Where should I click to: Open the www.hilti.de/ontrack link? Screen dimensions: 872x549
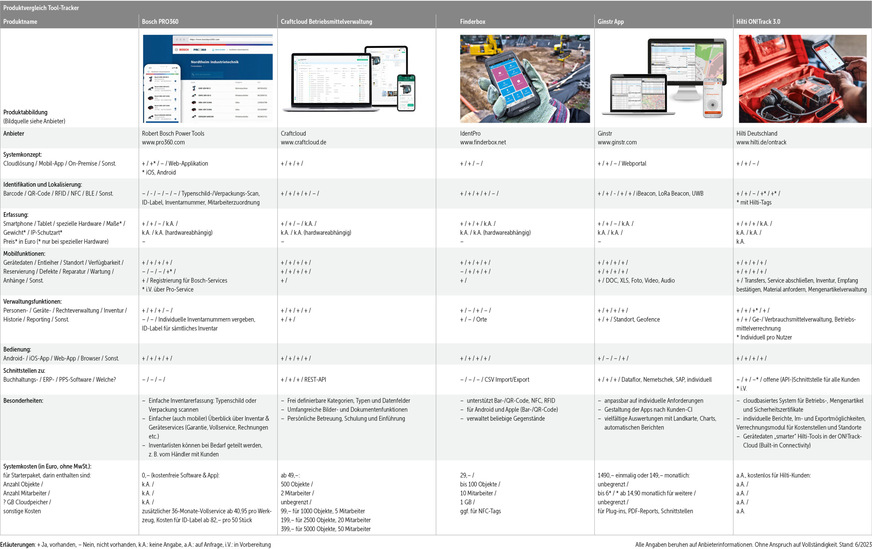coord(762,143)
